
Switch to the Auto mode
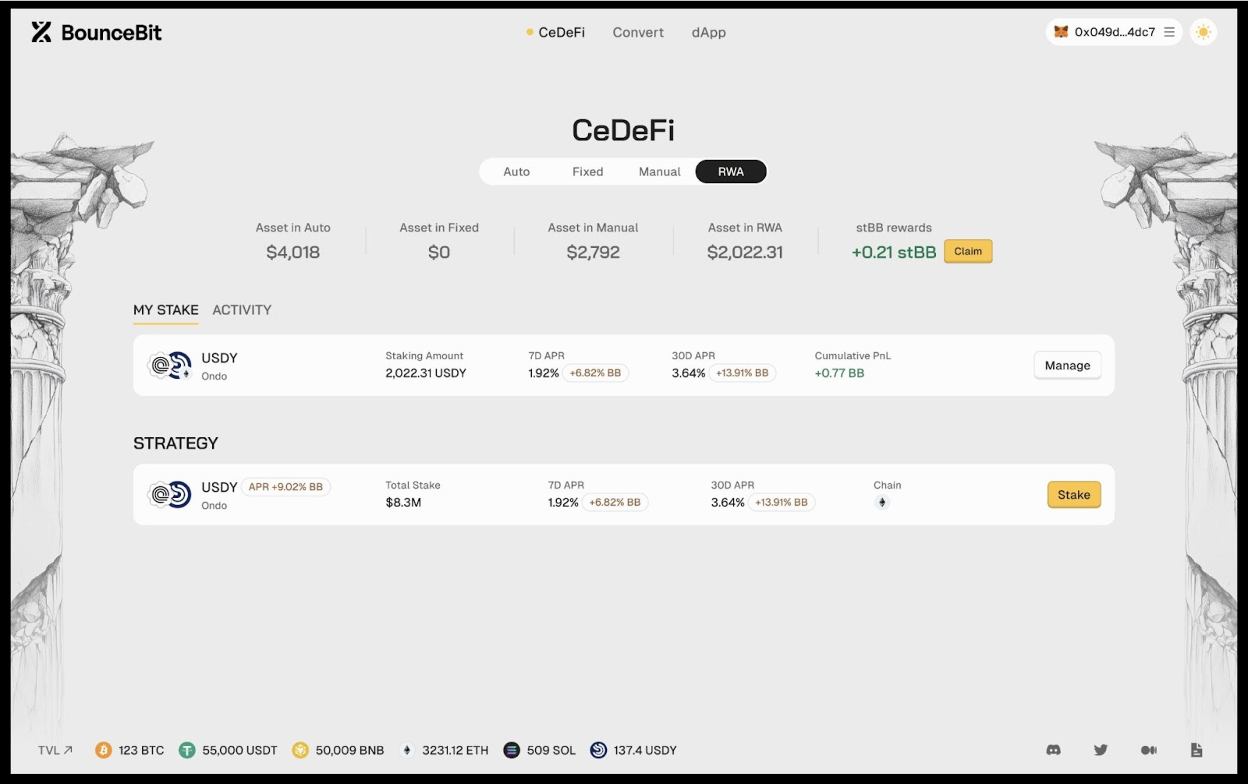coord(516,172)
